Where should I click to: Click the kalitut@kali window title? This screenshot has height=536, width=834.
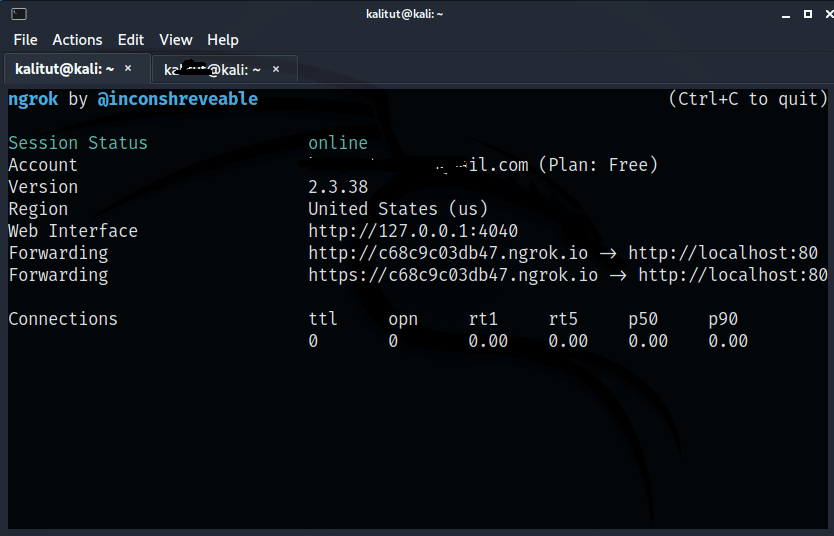point(404,14)
